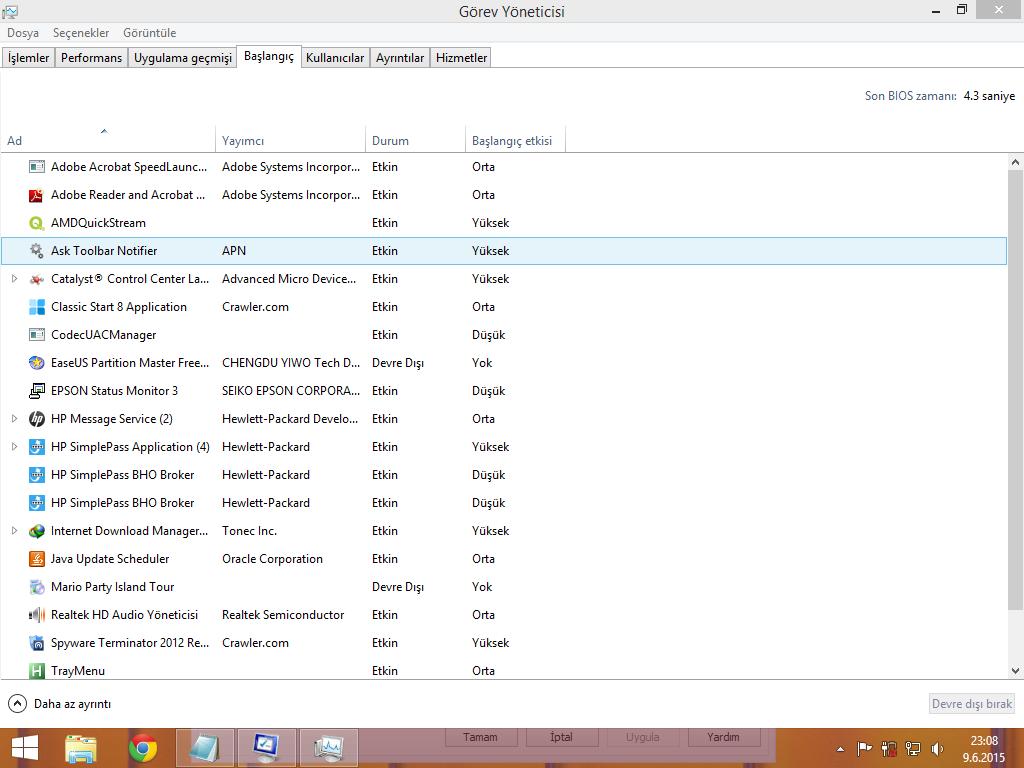Sort by the Ad column header
Screen dimensions: 1024x768
click(x=108, y=140)
